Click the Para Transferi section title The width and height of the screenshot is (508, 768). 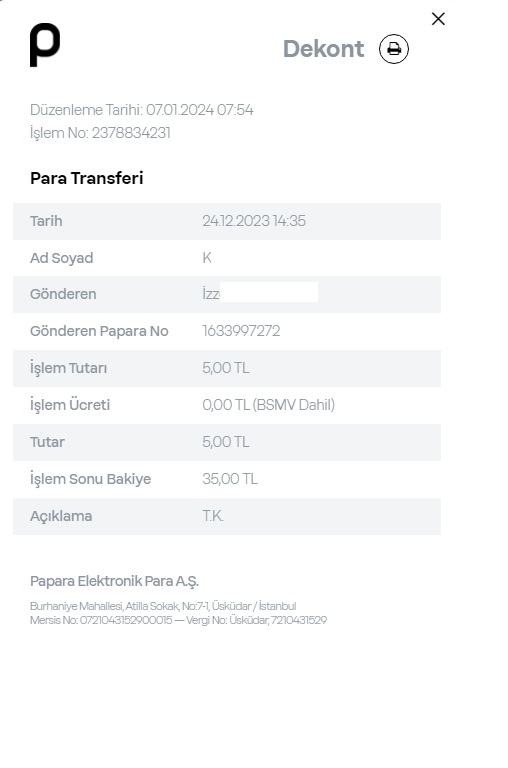87,178
